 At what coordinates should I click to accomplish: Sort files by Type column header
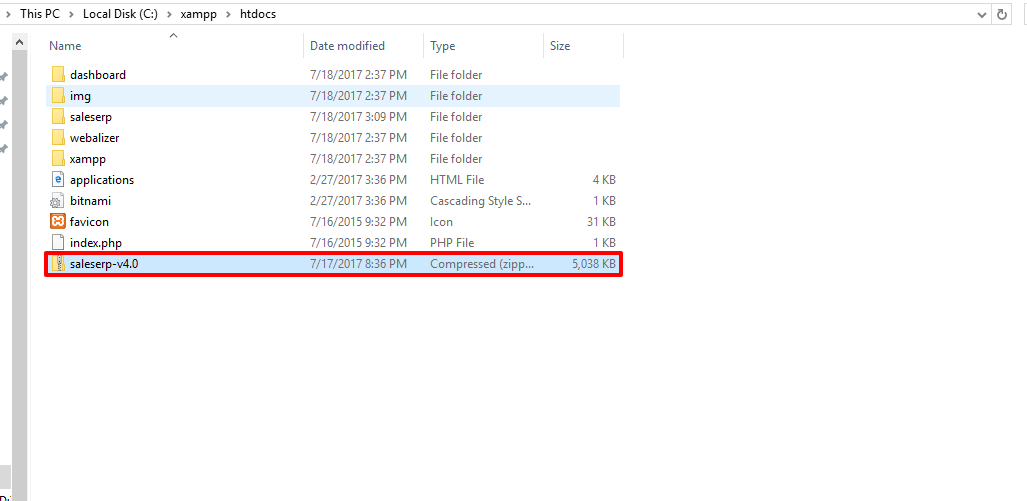coord(442,46)
